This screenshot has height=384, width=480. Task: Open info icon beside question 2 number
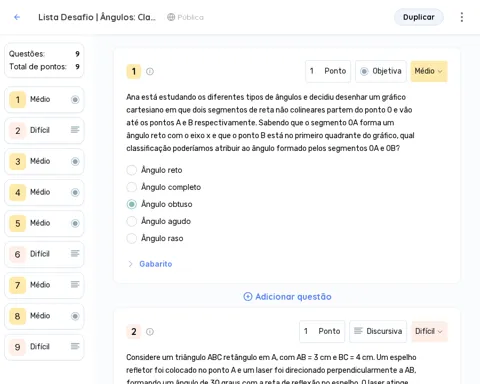click(x=150, y=332)
